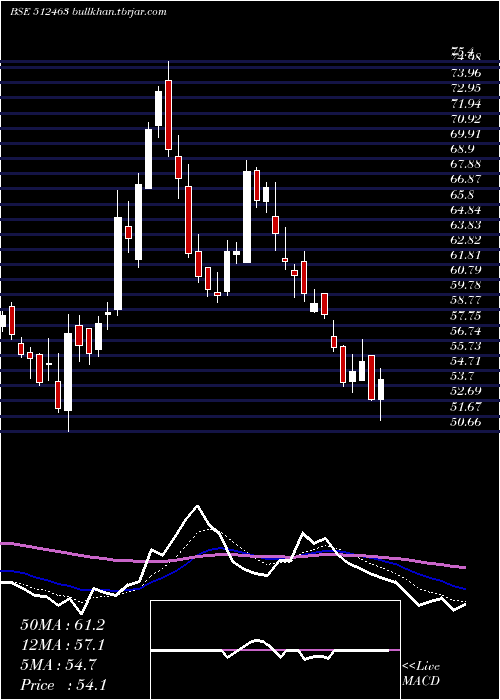Click the Price : 54.1 readout
Image resolution: width=500 pixels, height=700 pixels.
coord(63,685)
